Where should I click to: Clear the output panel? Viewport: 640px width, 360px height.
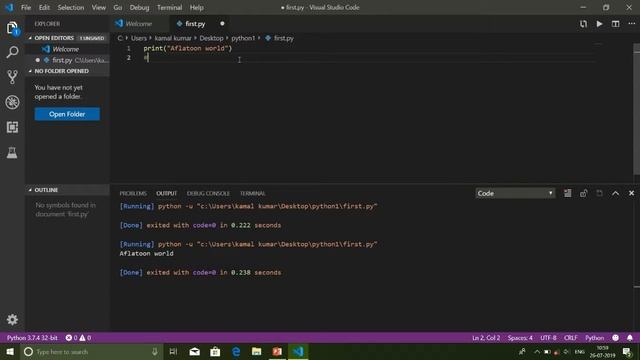pos(567,193)
